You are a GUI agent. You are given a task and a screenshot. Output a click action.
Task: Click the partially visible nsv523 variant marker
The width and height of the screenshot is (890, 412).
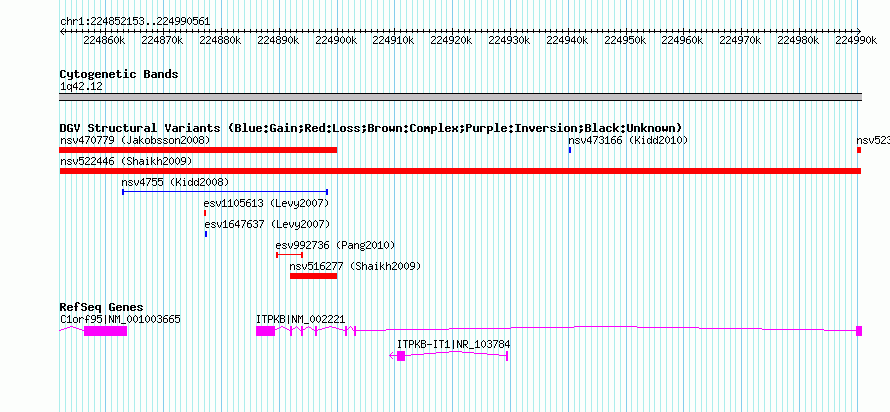pos(859,150)
